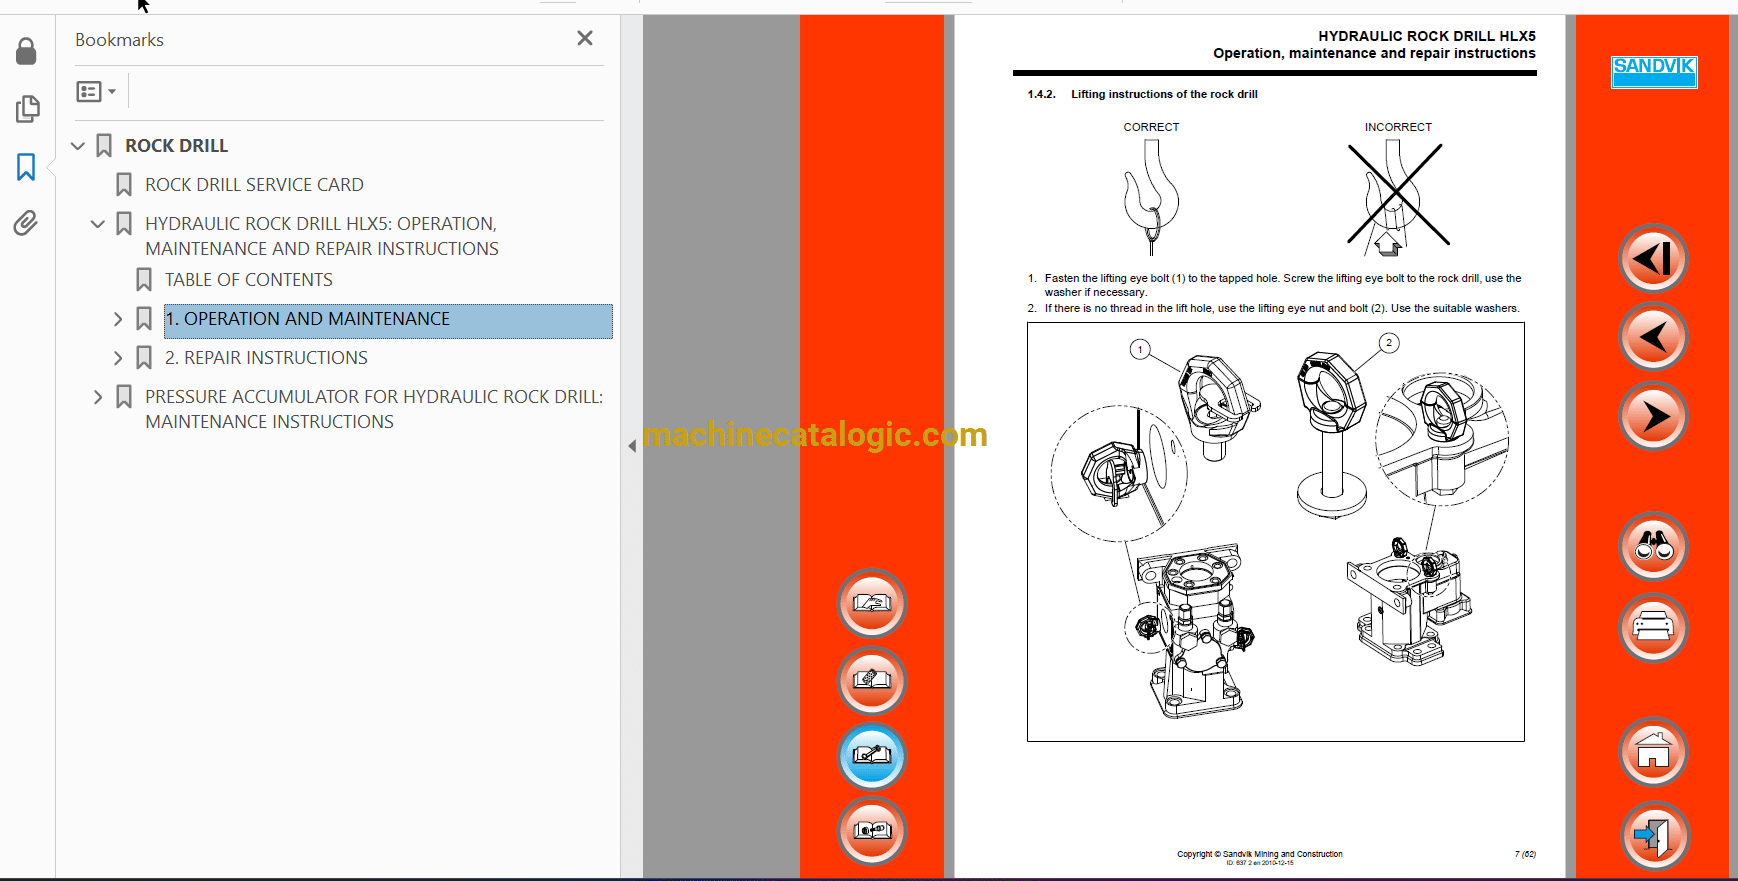This screenshot has width=1738, height=881.
Task: Collapse the navigation pane with the arrow handle
Action: click(x=632, y=446)
